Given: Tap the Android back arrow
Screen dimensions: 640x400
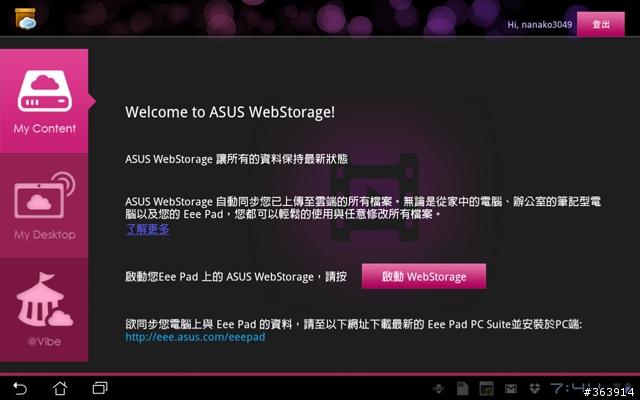Looking at the screenshot, I should pos(20,388).
